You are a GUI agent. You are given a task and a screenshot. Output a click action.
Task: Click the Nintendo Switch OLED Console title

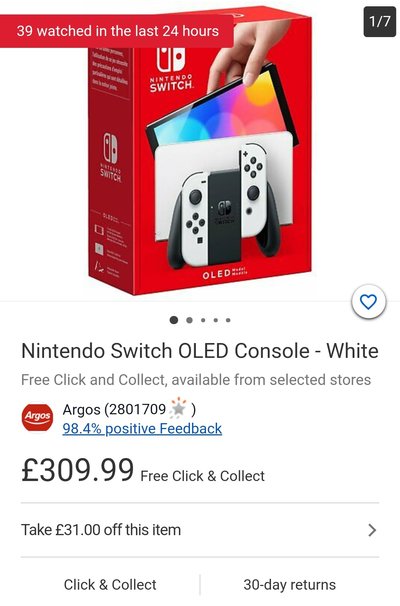pos(200,351)
